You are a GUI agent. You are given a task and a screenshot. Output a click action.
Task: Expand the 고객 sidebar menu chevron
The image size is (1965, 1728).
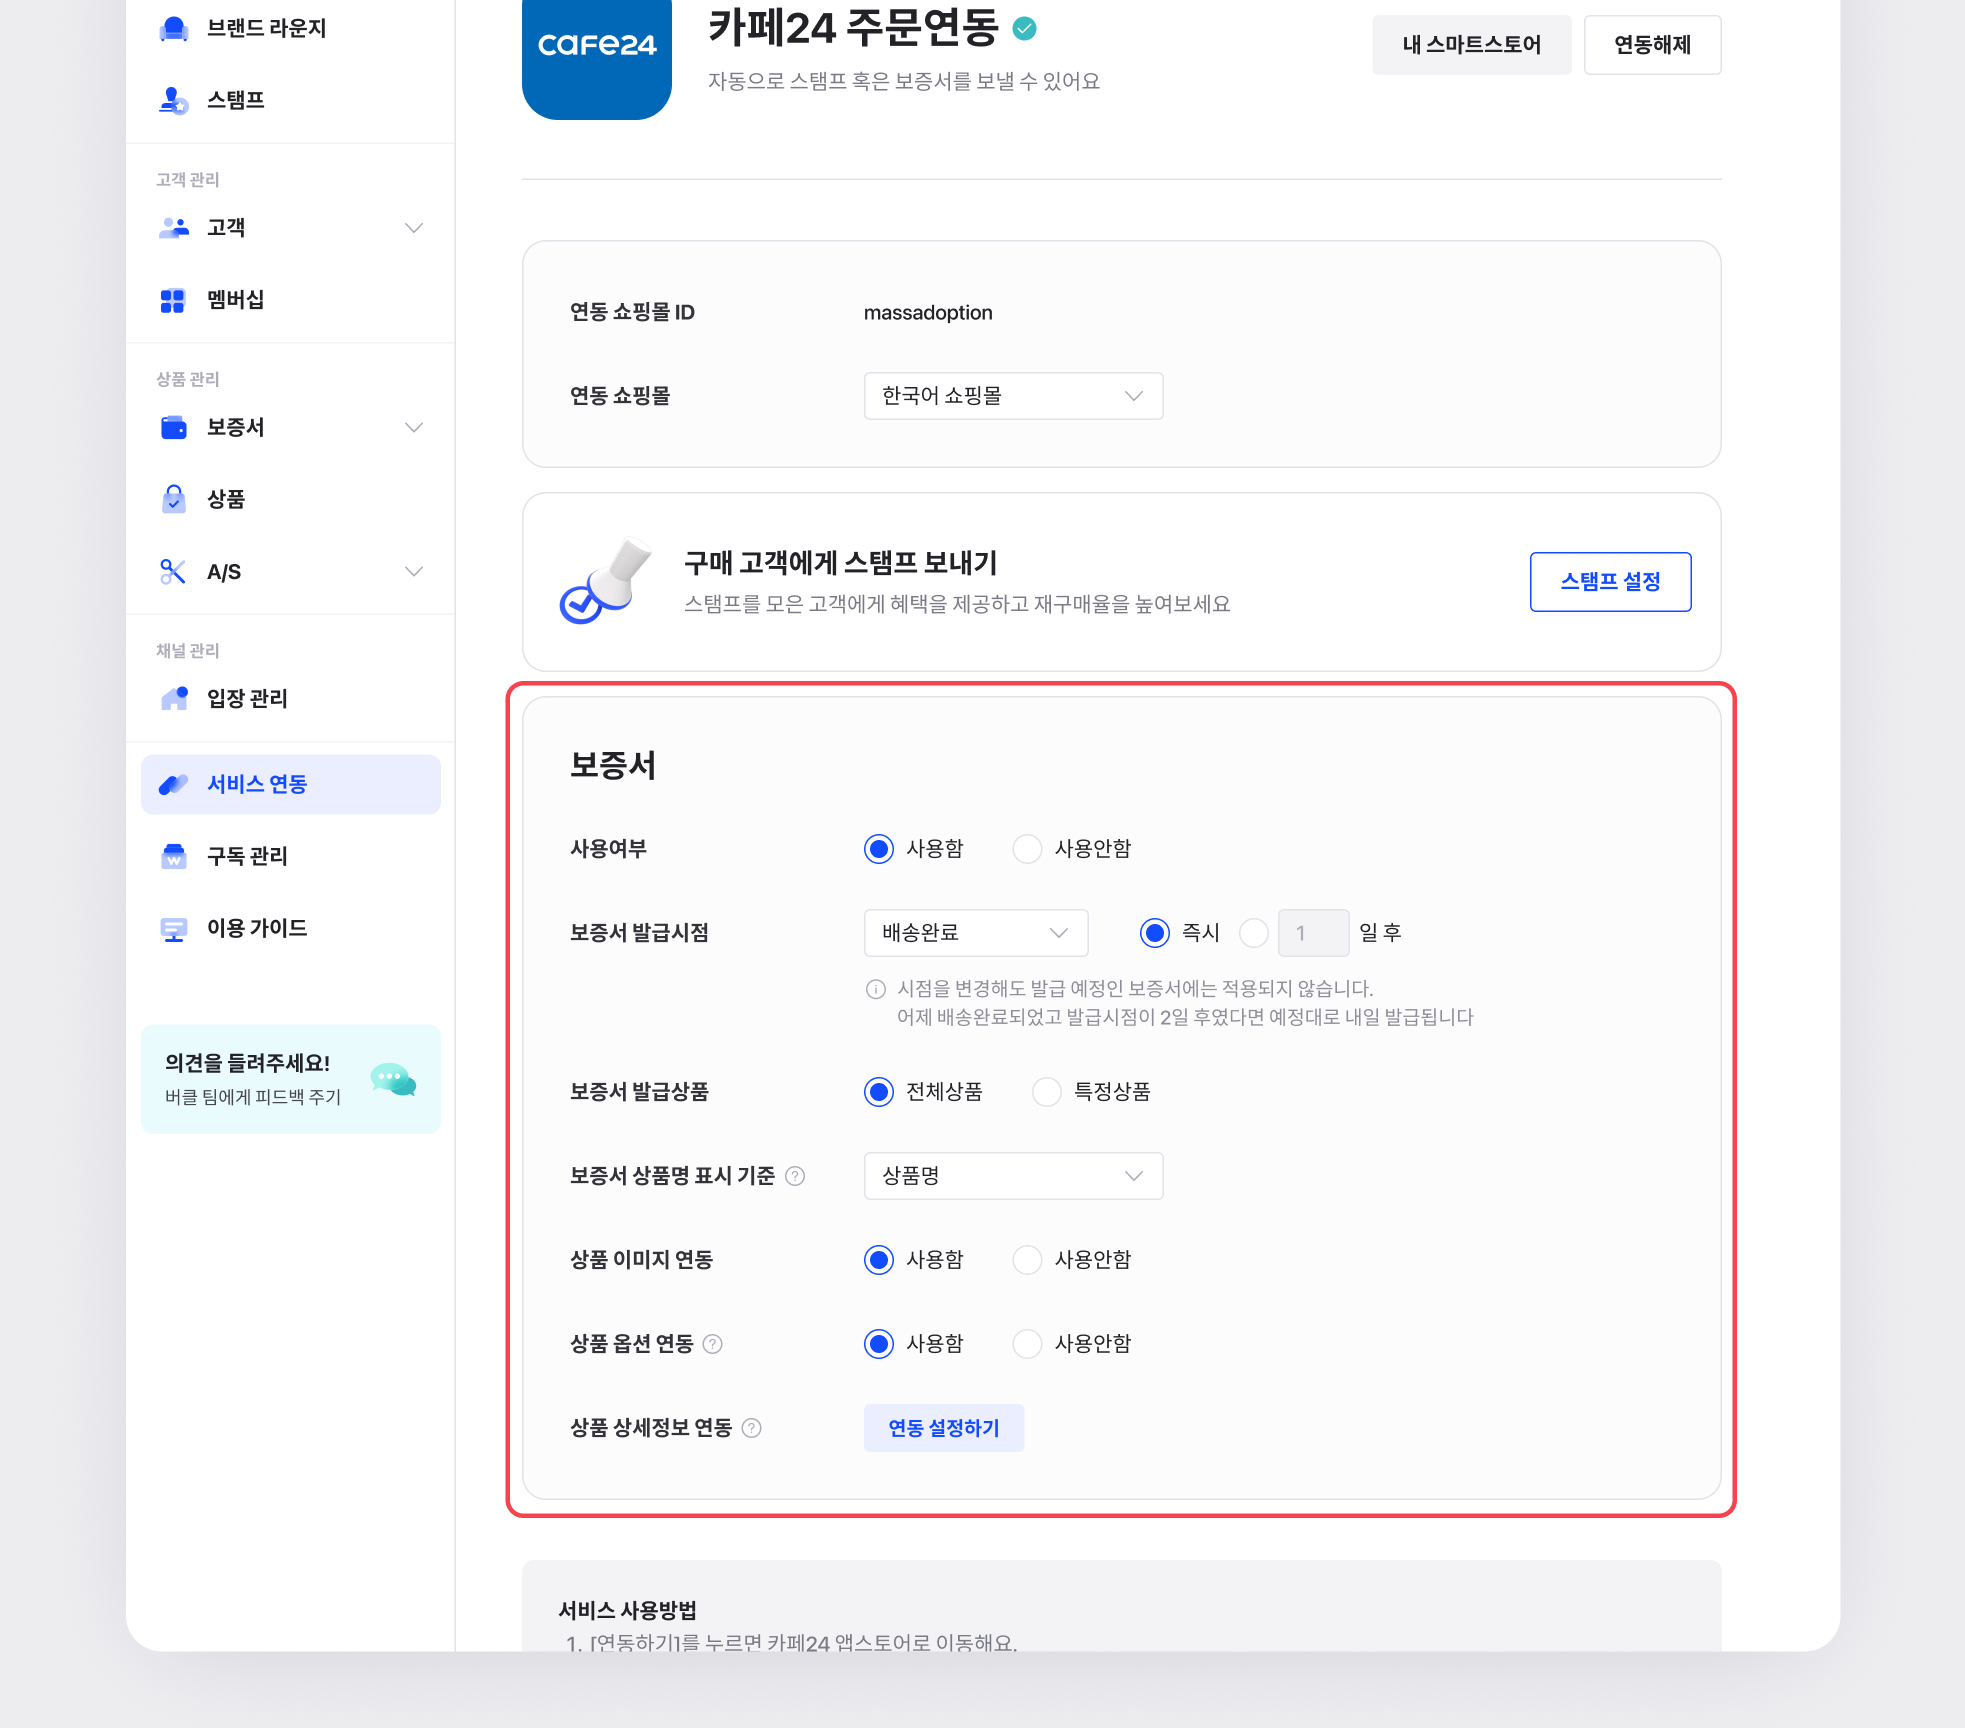413,228
